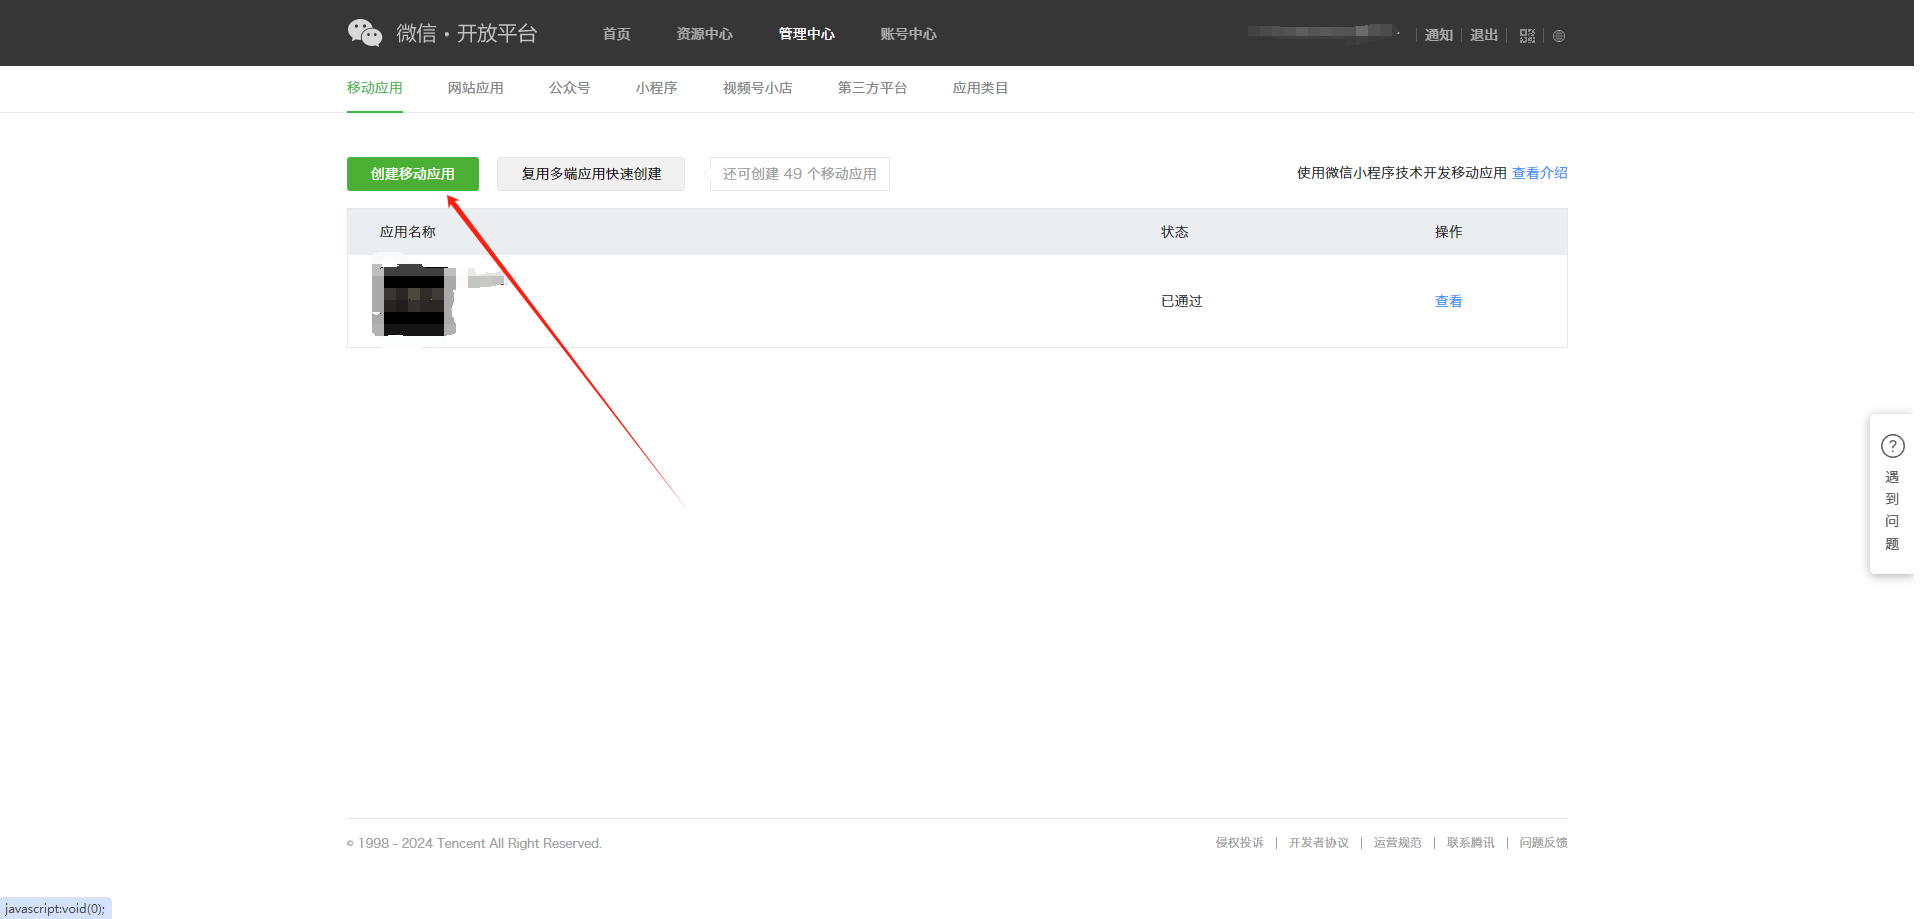
Task: Open 资源中心 in the top navigation
Action: pyautogui.click(x=704, y=34)
